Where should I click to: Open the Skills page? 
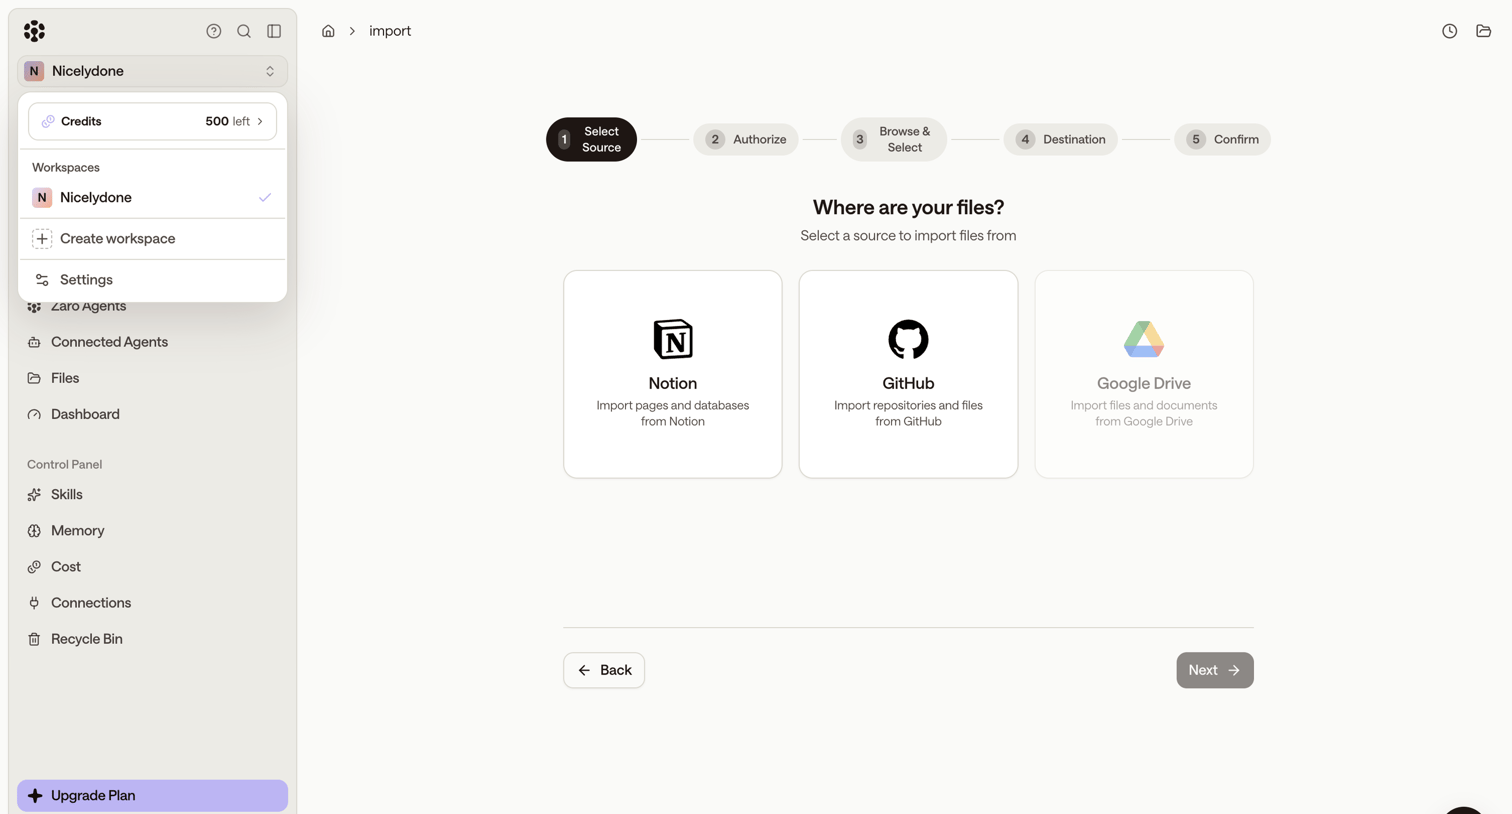[x=152, y=495]
